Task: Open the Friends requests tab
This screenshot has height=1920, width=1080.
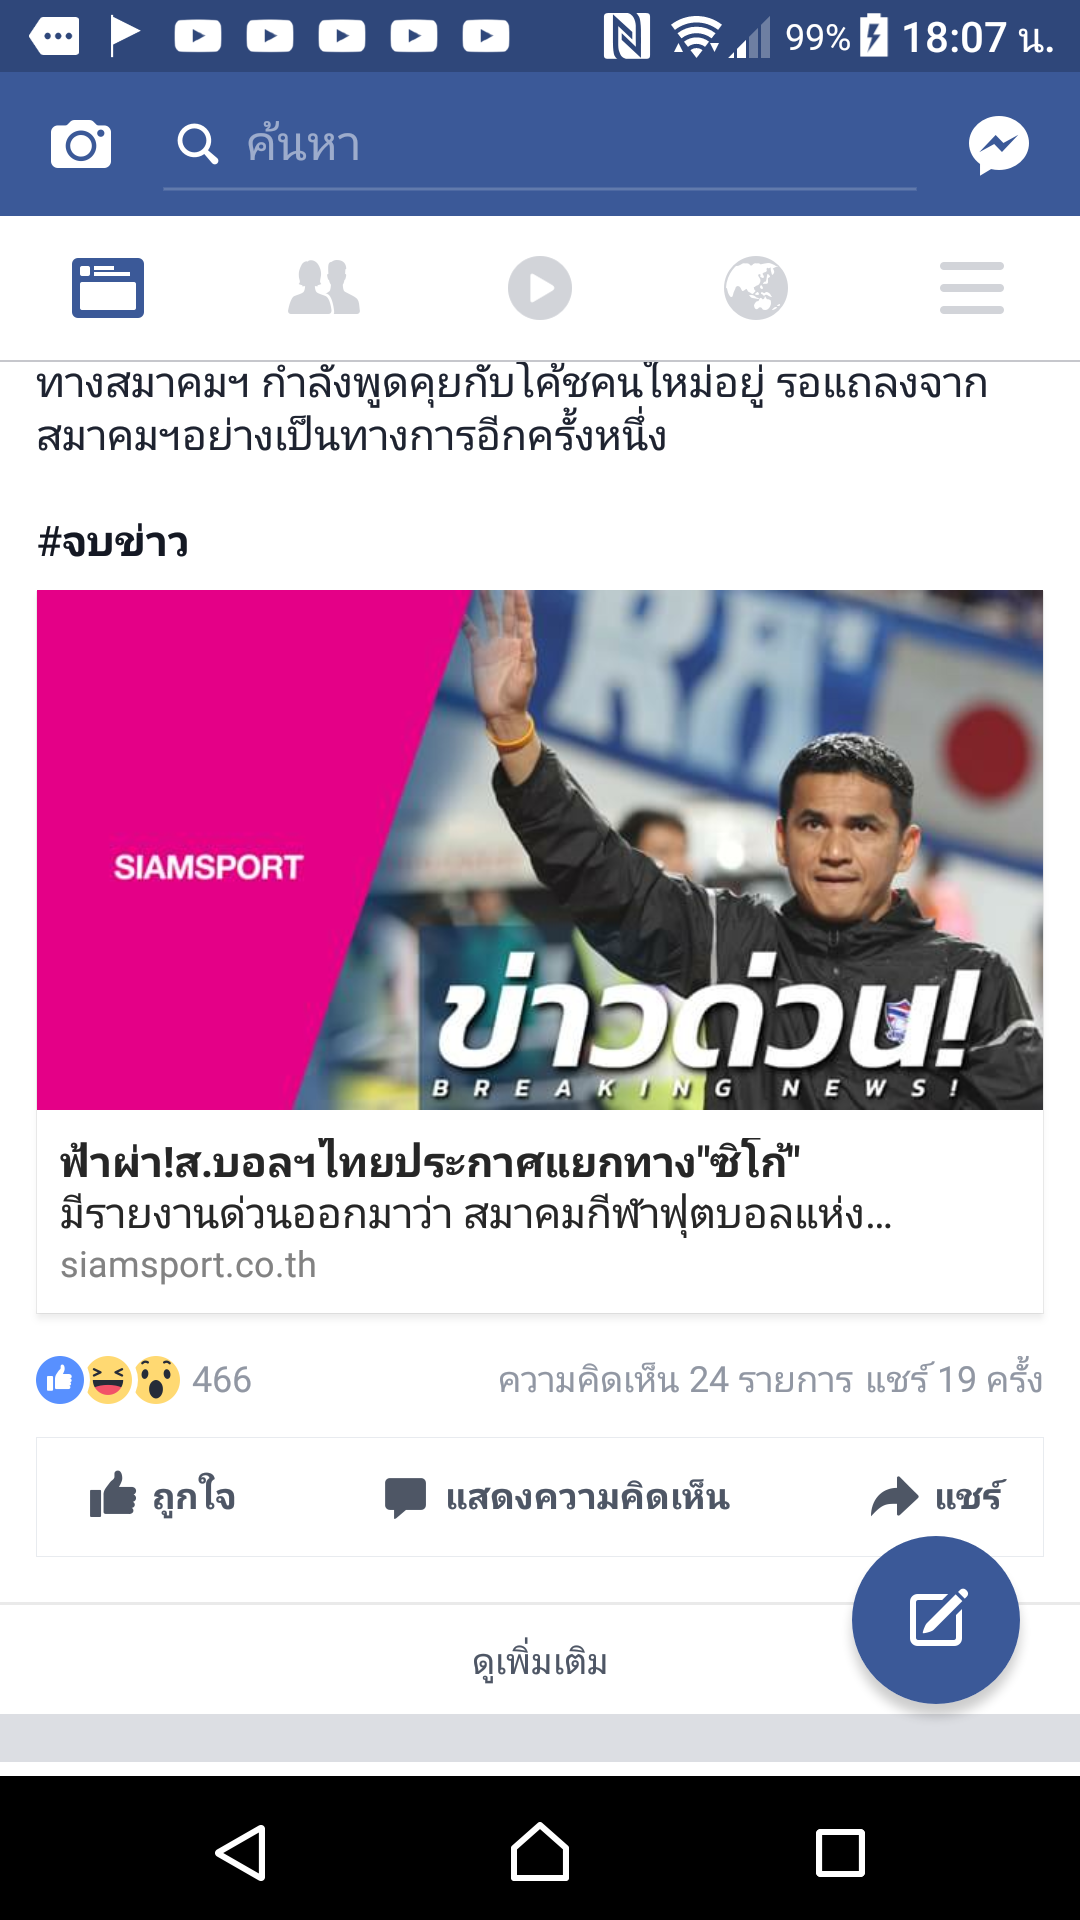Action: point(324,288)
